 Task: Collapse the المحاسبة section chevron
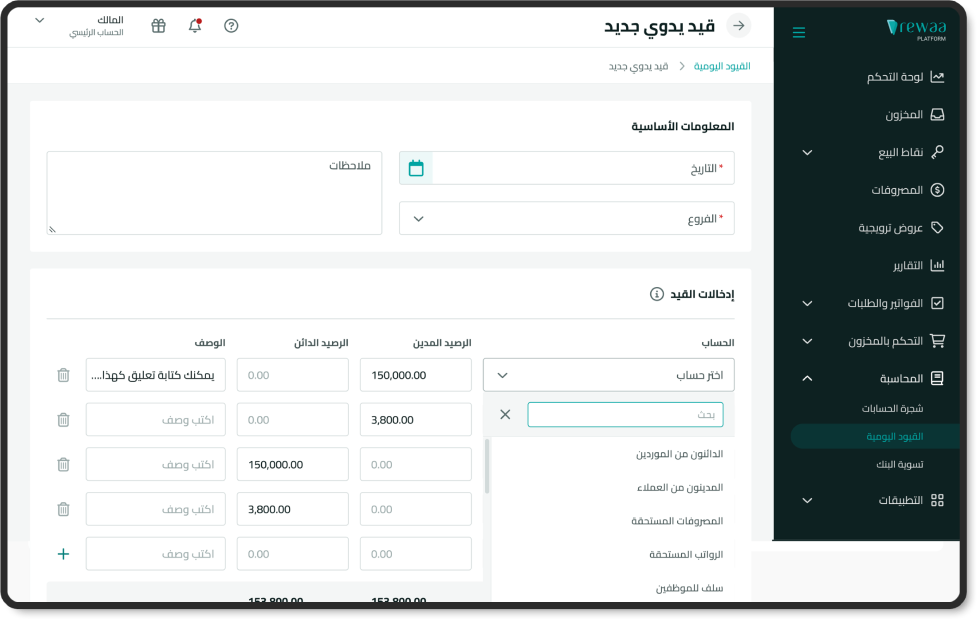tap(808, 378)
